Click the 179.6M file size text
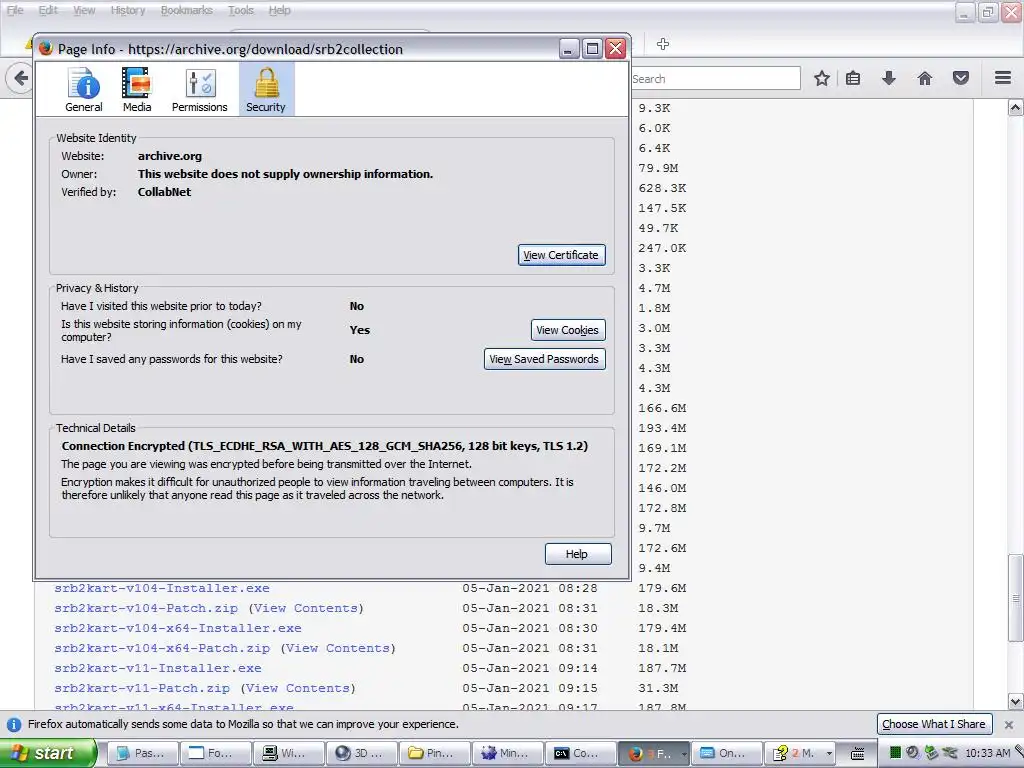The image size is (1024, 768). pos(662,588)
